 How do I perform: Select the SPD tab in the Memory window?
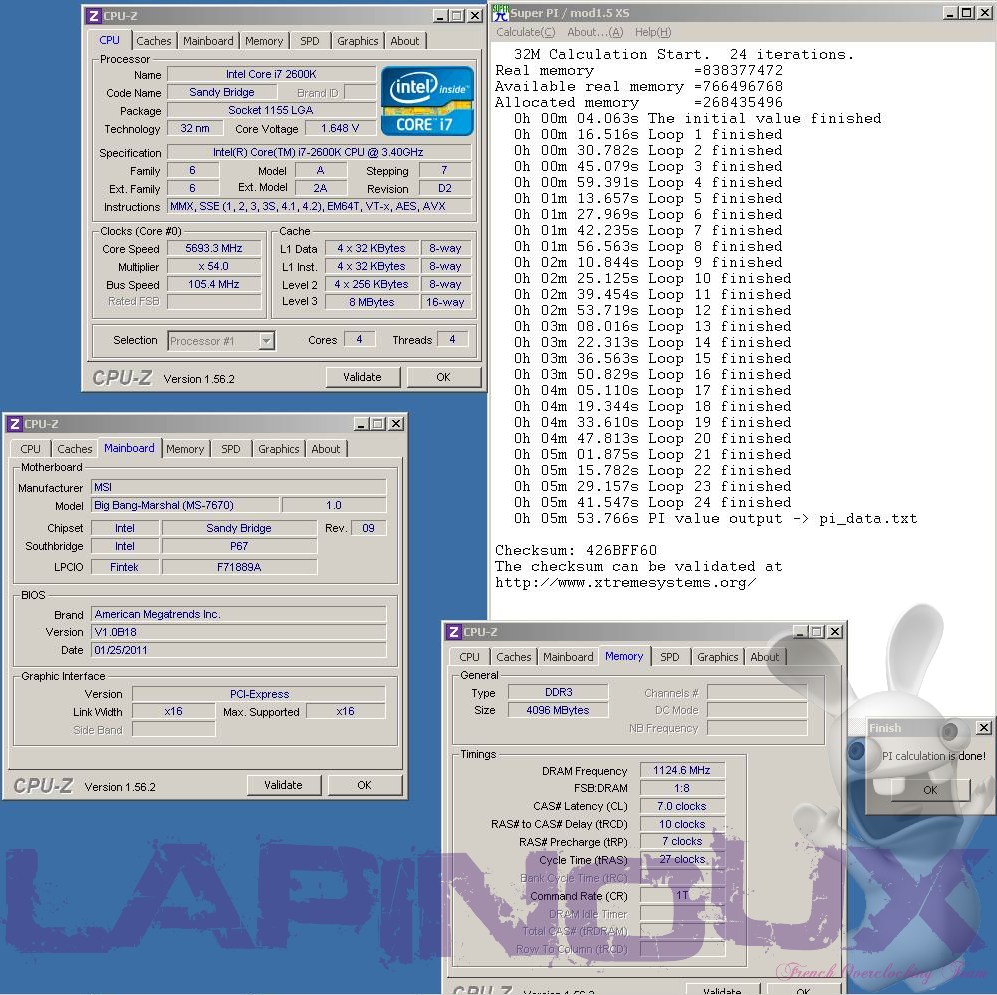[670, 657]
